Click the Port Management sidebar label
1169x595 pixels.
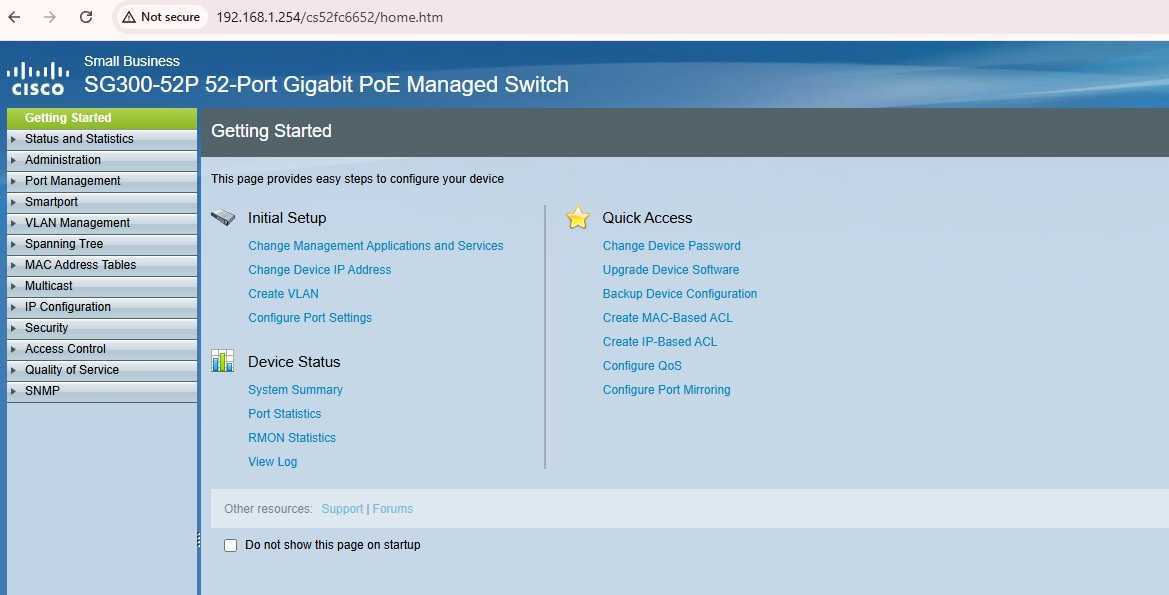tap(72, 180)
